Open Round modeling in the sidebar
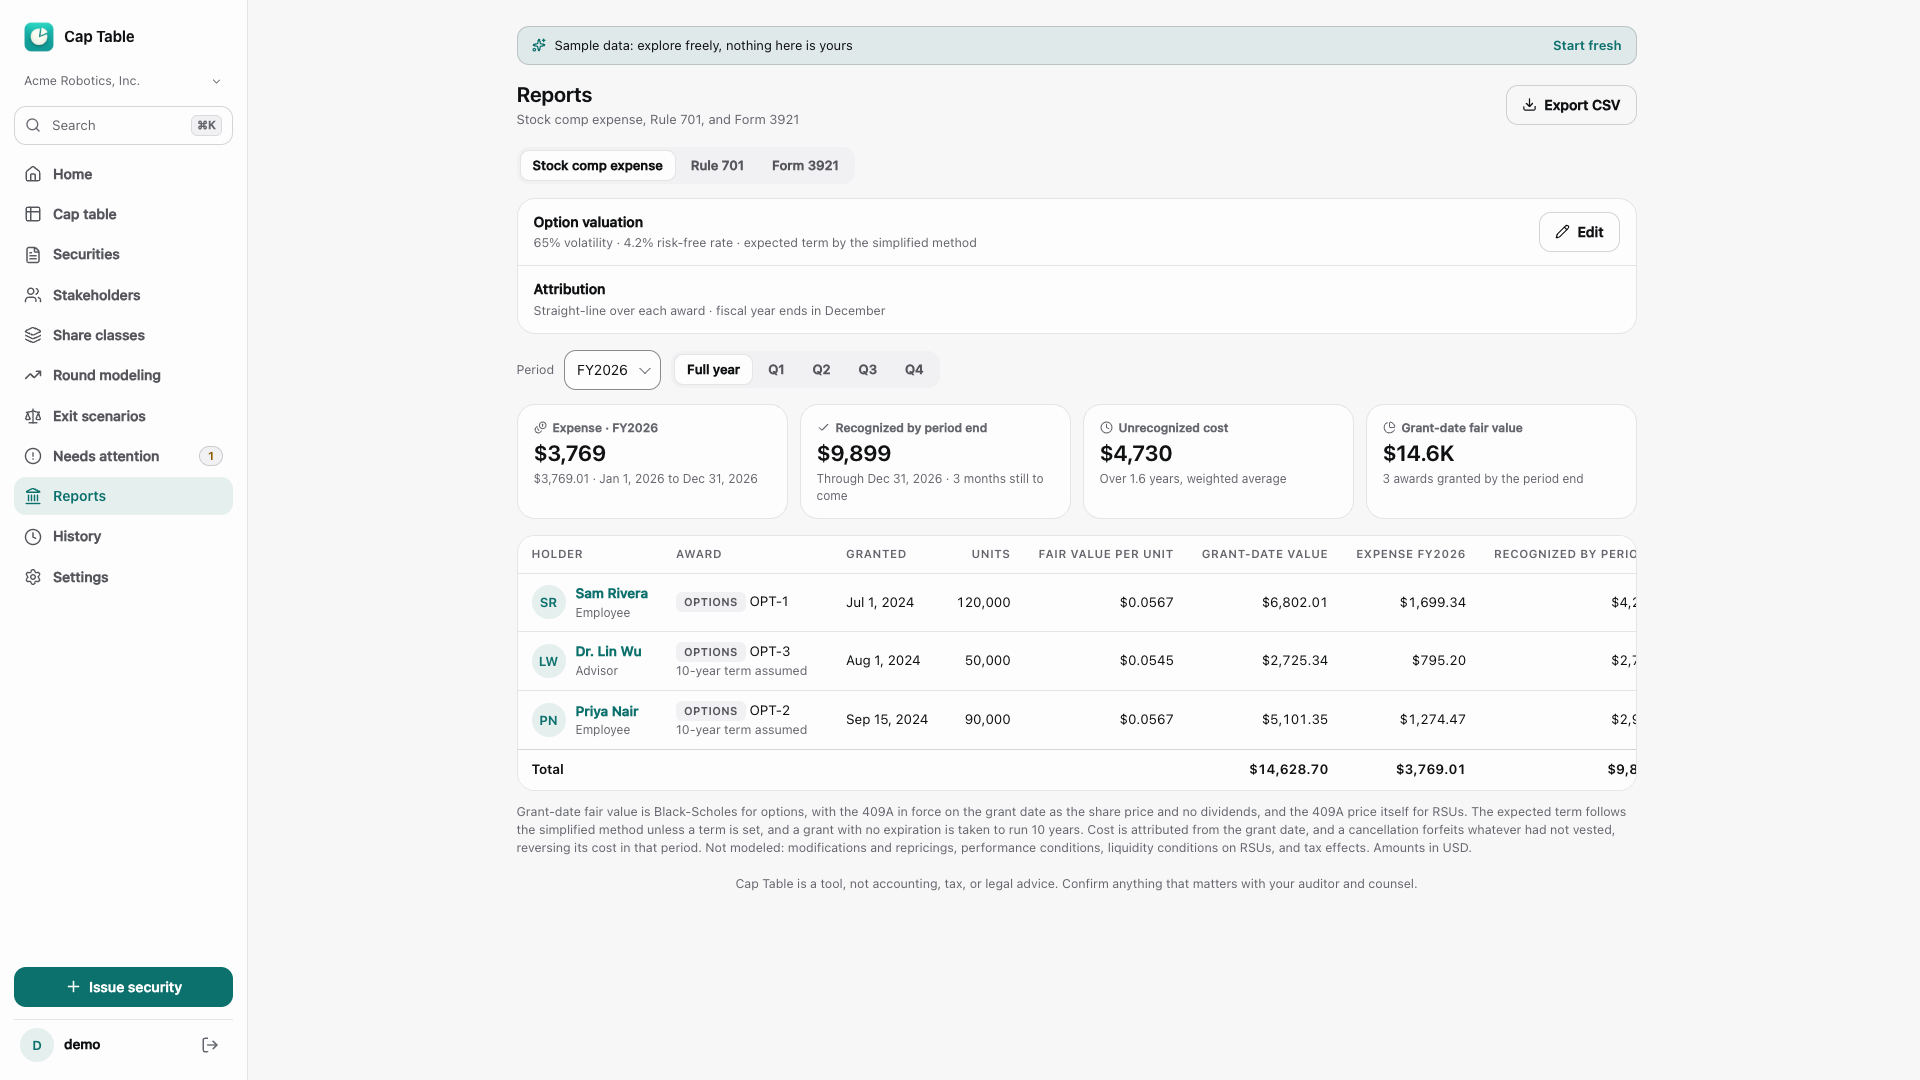Image resolution: width=1920 pixels, height=1080 pixels. (x=123, y=375)
